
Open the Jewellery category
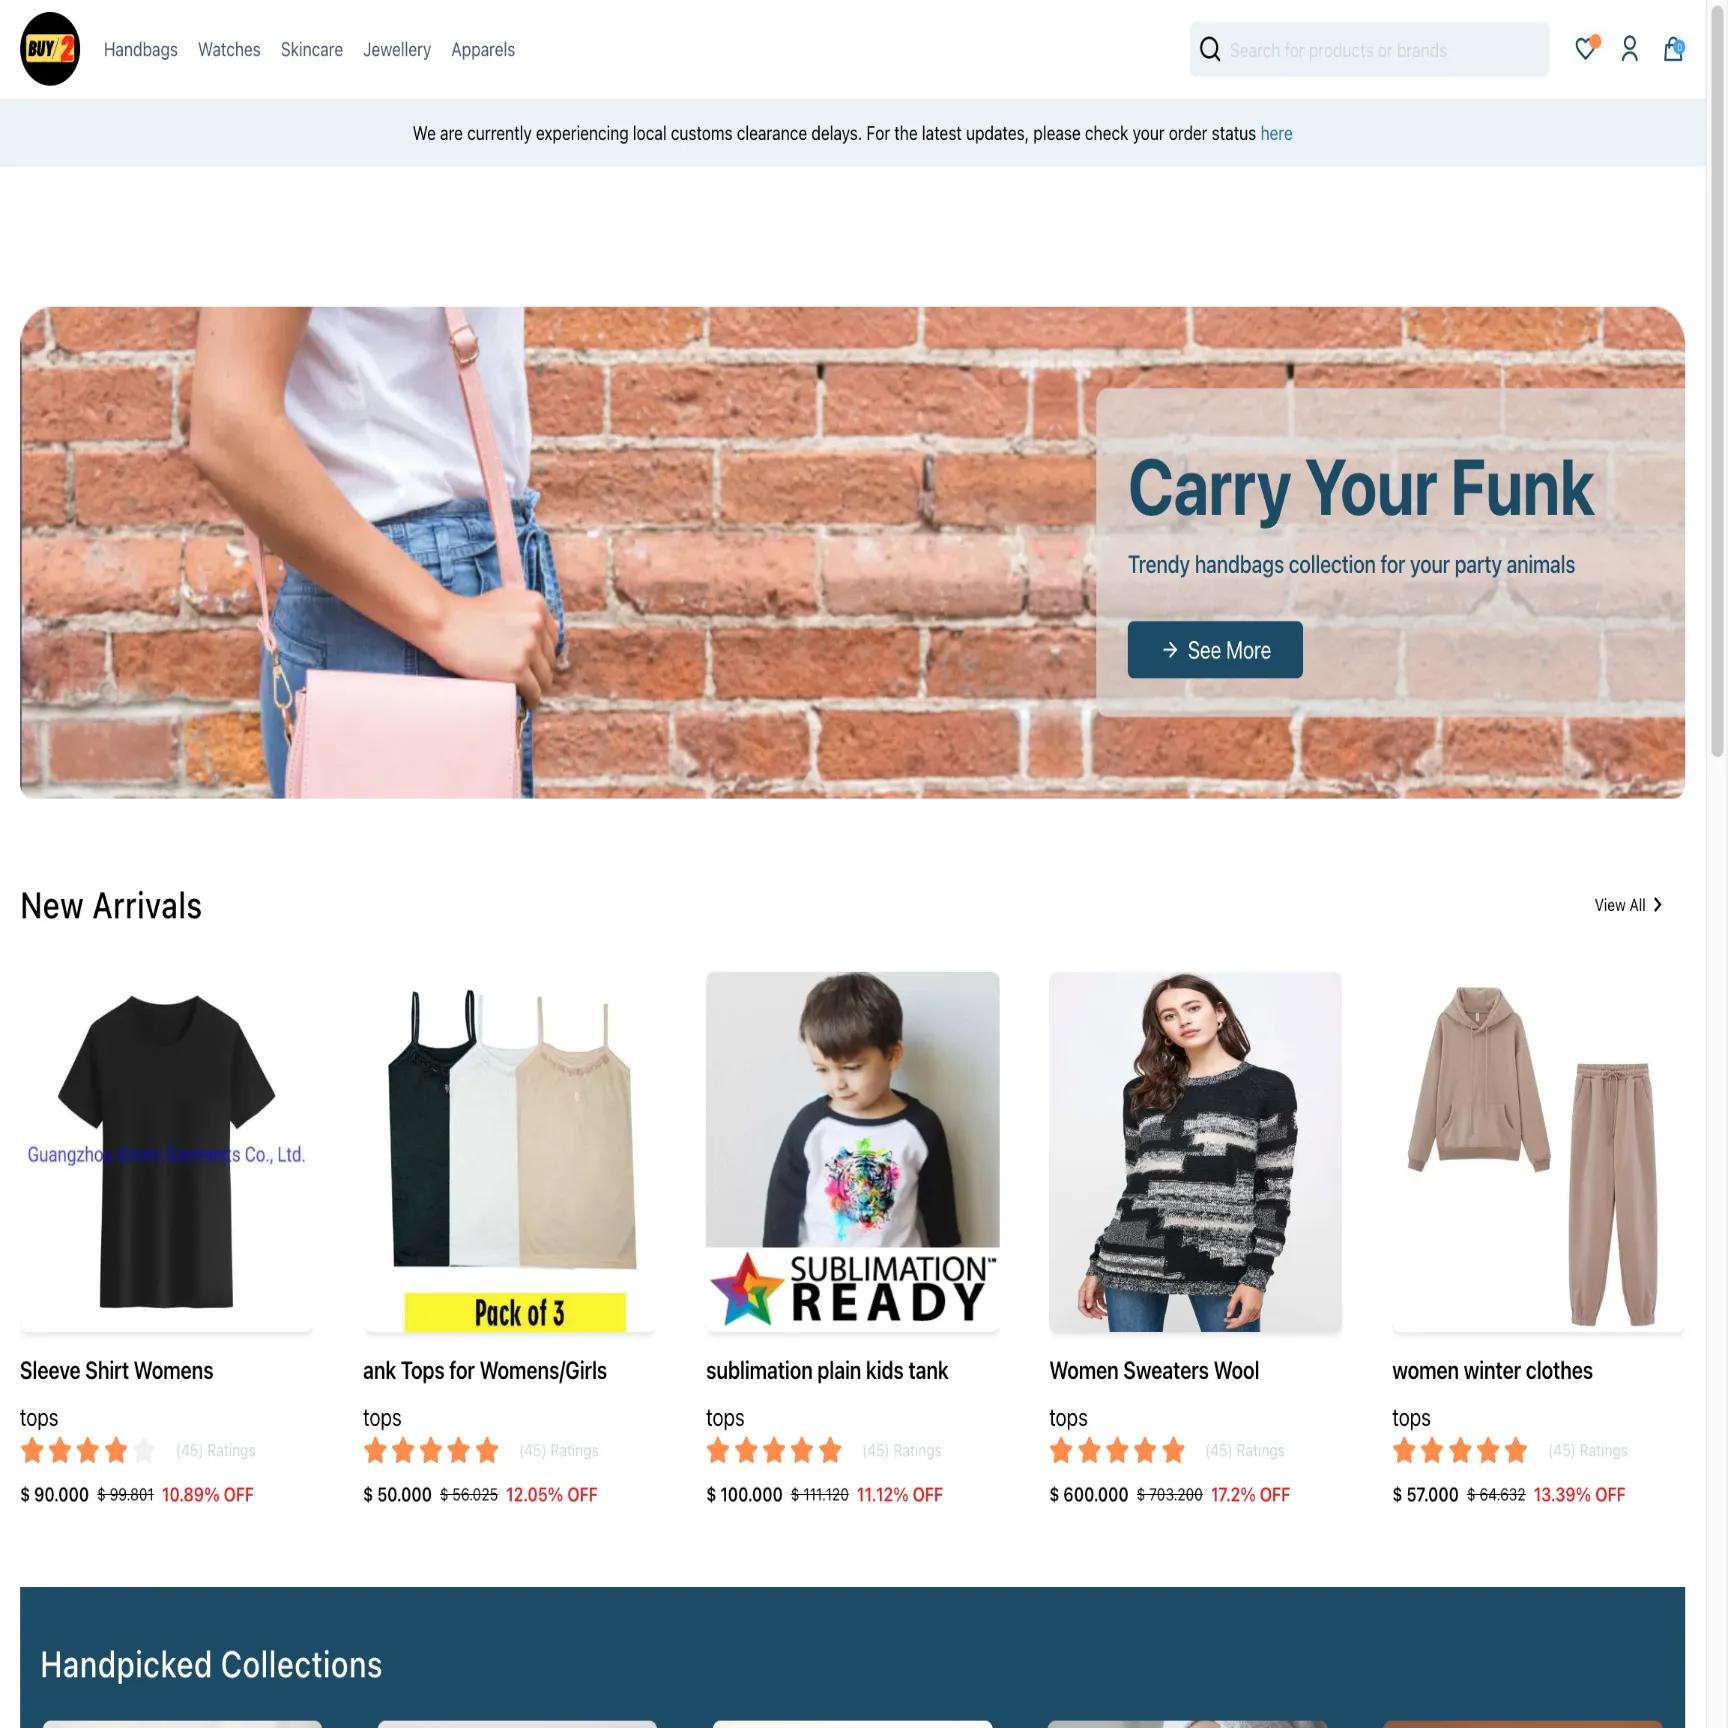397,49
